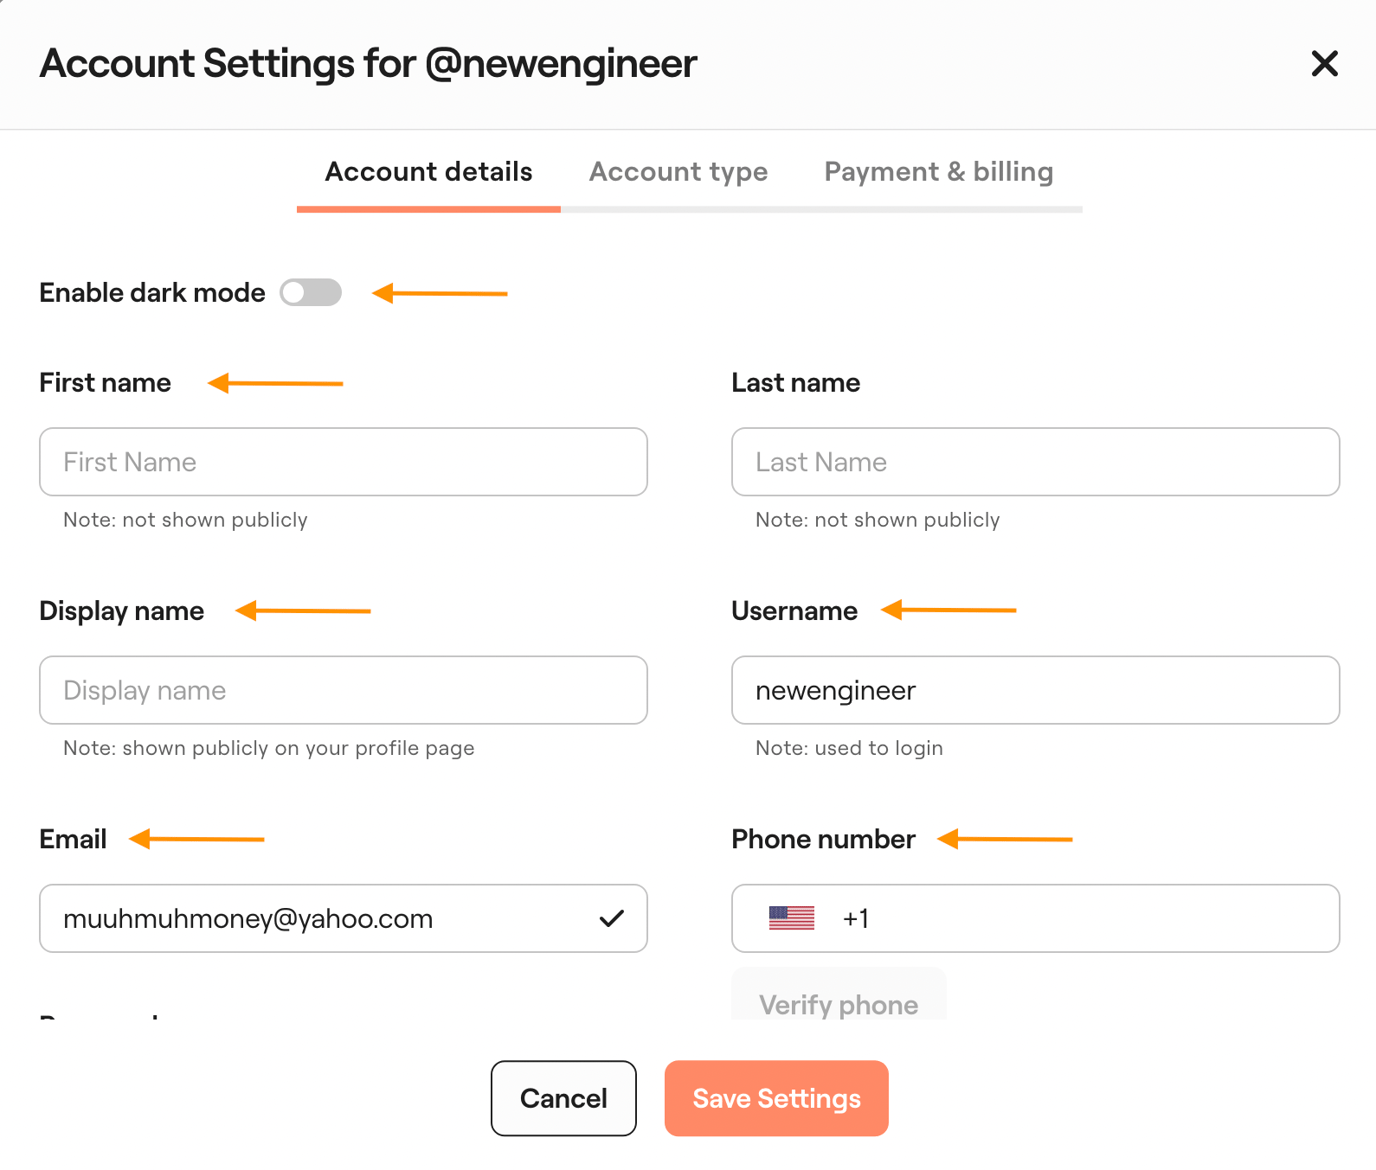Click the Verify phone button

pyautogui.click(x=839, y=1004)
